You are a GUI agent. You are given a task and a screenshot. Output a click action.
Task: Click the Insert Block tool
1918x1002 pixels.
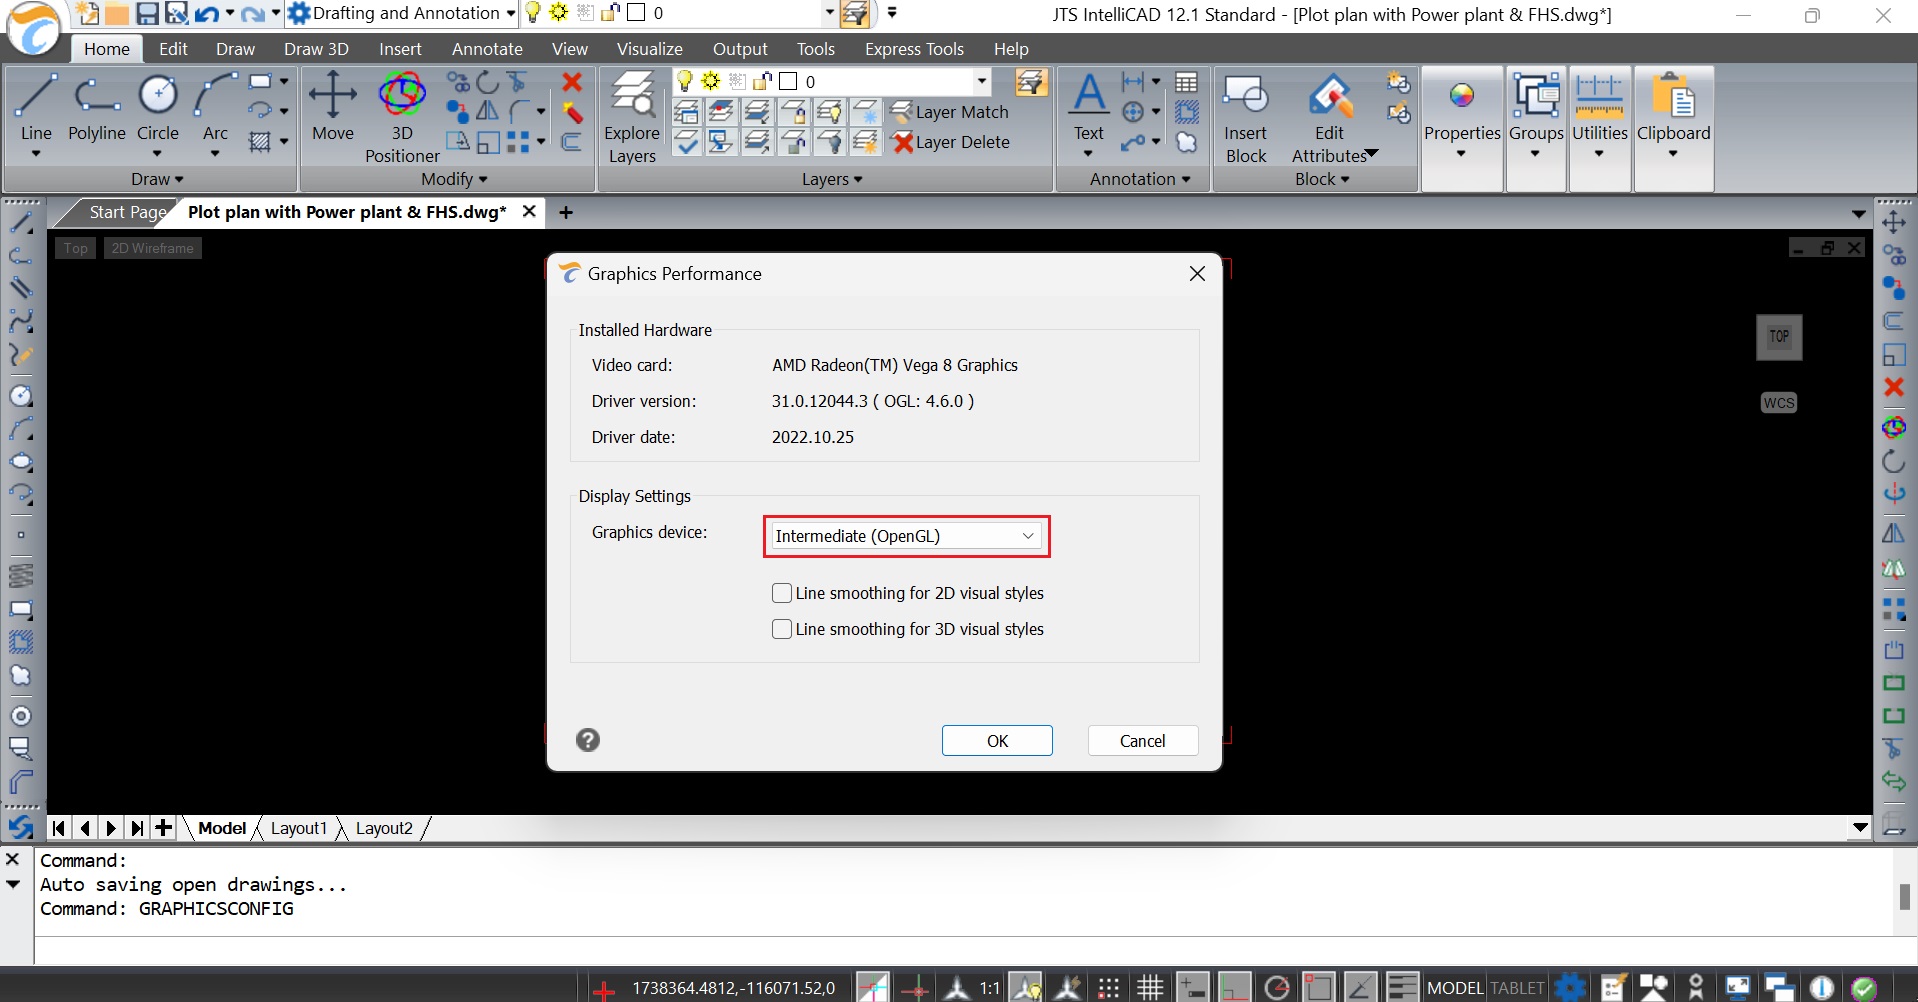click(1246, 117)
